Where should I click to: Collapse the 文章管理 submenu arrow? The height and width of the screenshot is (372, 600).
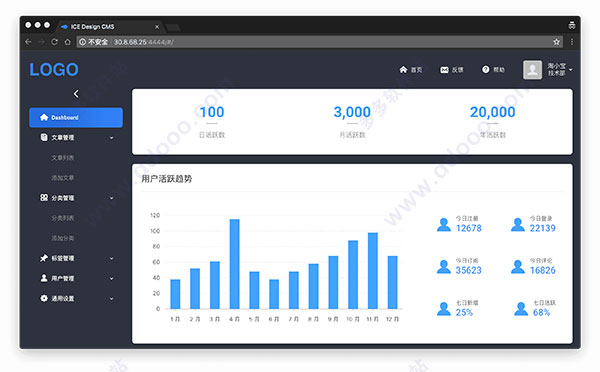click(111, 138)
